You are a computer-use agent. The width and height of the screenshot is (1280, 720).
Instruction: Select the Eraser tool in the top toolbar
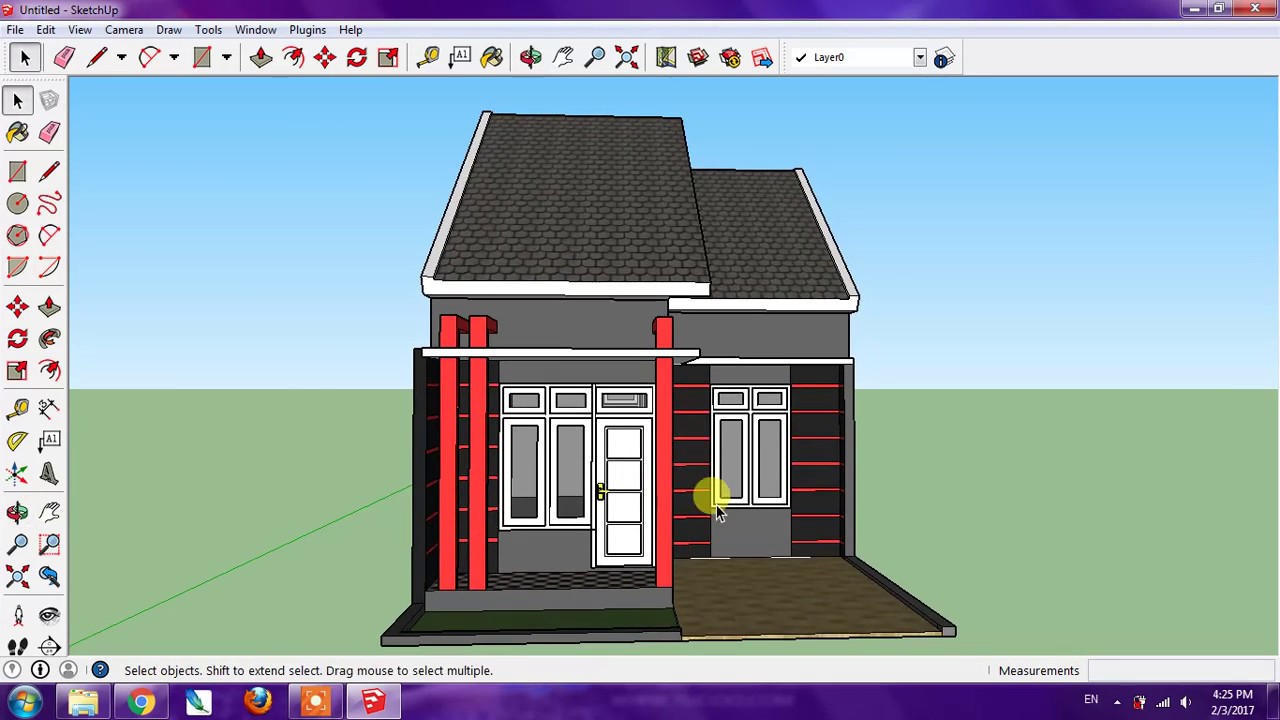click(64, 57)
